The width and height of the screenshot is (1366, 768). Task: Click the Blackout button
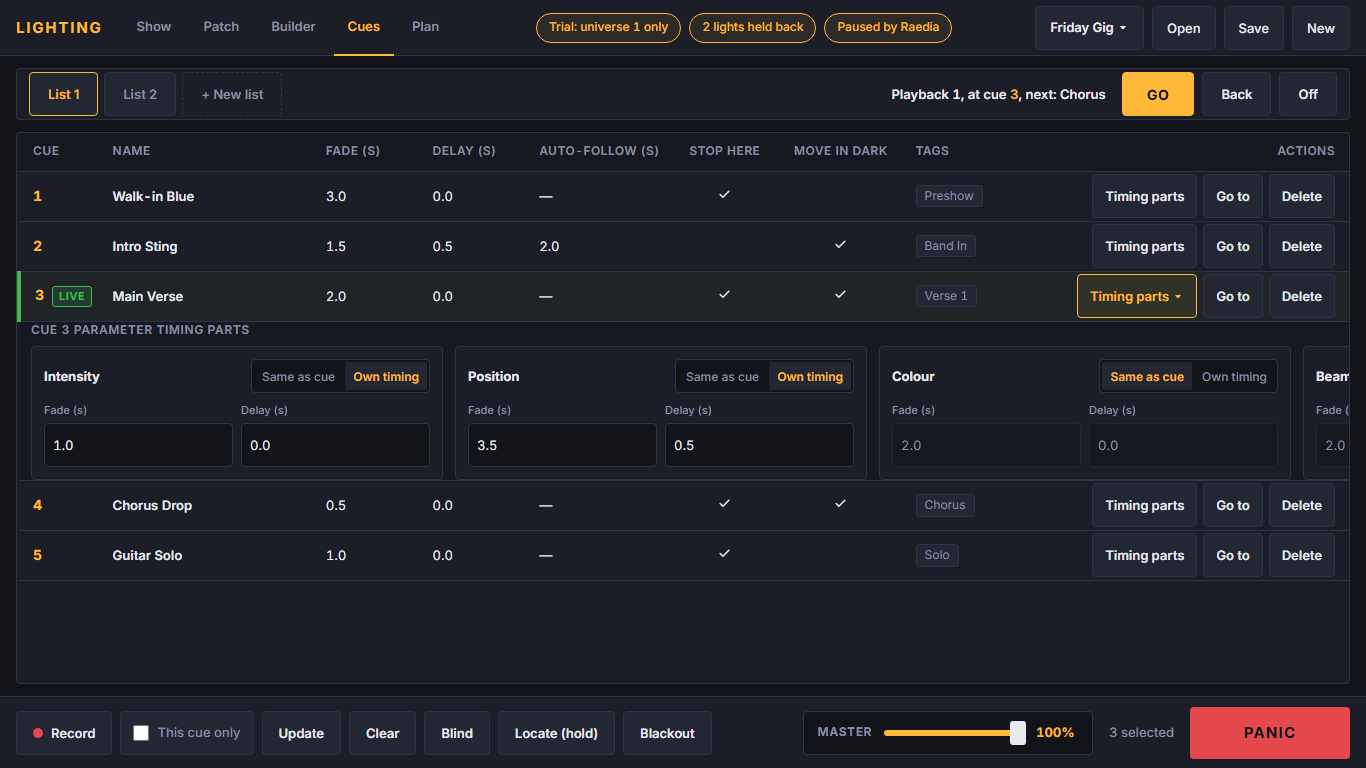667,733
